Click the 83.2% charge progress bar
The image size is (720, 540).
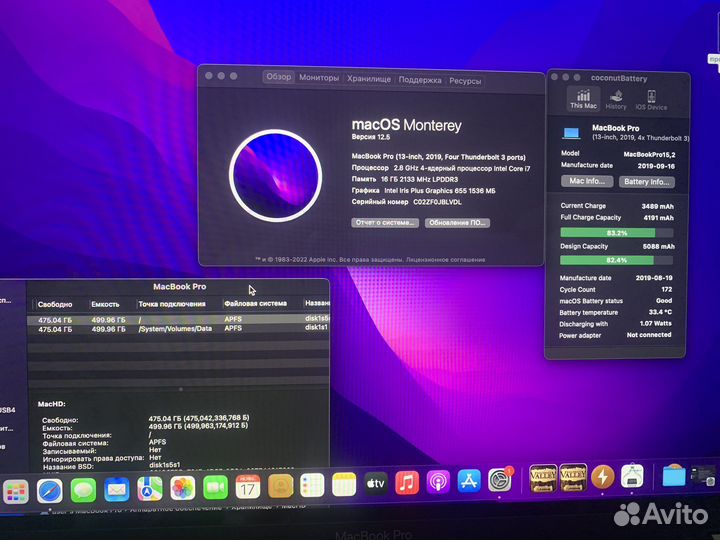point(616,233)
